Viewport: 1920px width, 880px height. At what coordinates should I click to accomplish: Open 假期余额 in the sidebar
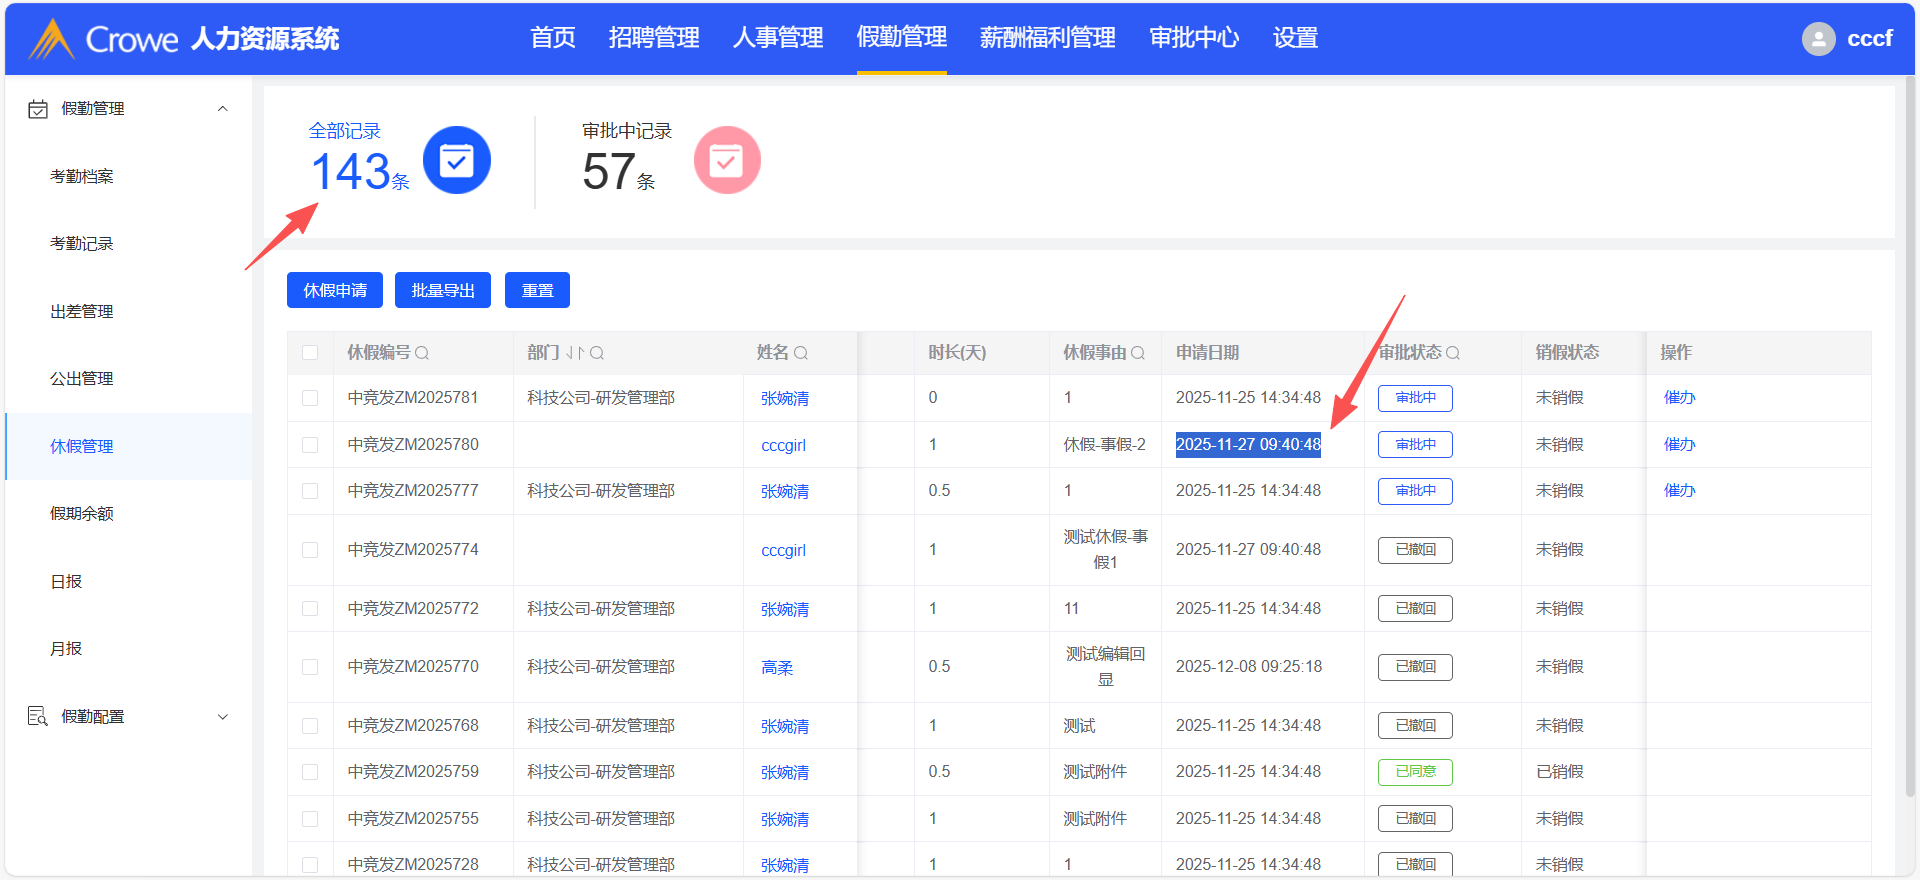(82, 514)
